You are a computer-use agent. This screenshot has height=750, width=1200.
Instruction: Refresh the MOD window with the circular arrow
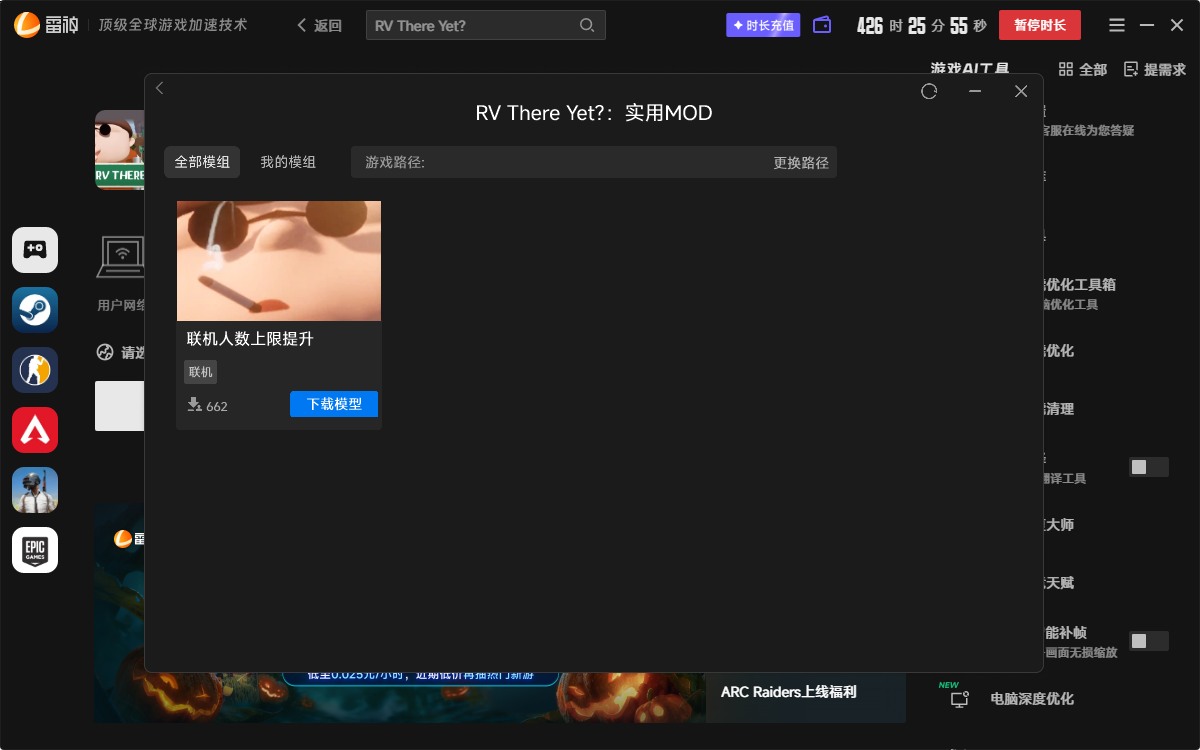click(x=929, y=91)
